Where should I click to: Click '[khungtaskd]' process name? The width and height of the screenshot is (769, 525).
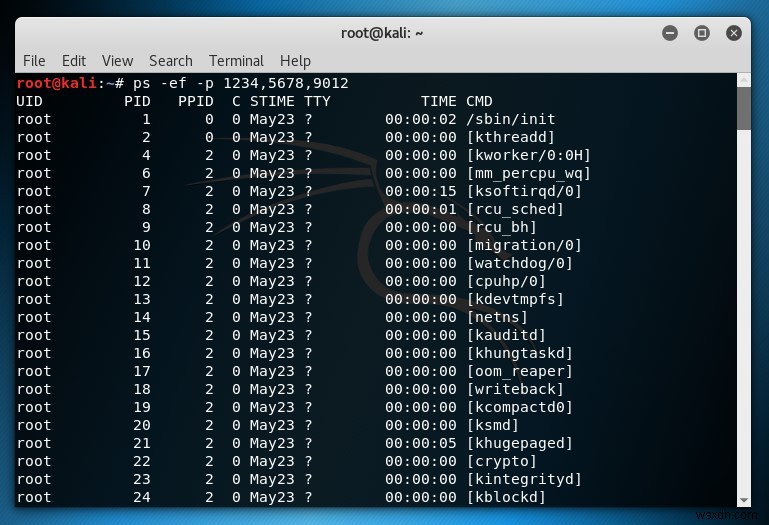click(x=519, y=353)
